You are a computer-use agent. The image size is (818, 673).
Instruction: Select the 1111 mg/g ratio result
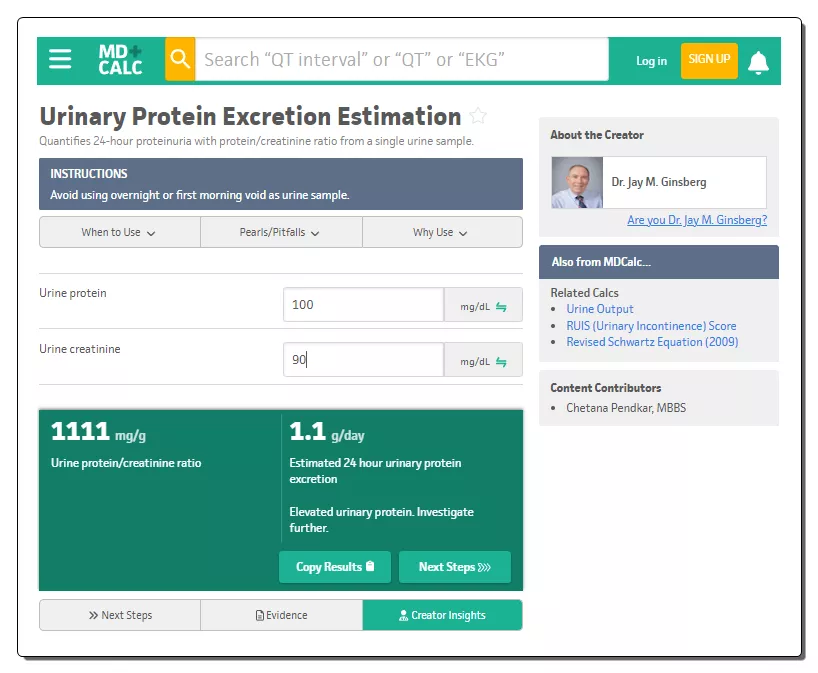[x=98, y=432]
